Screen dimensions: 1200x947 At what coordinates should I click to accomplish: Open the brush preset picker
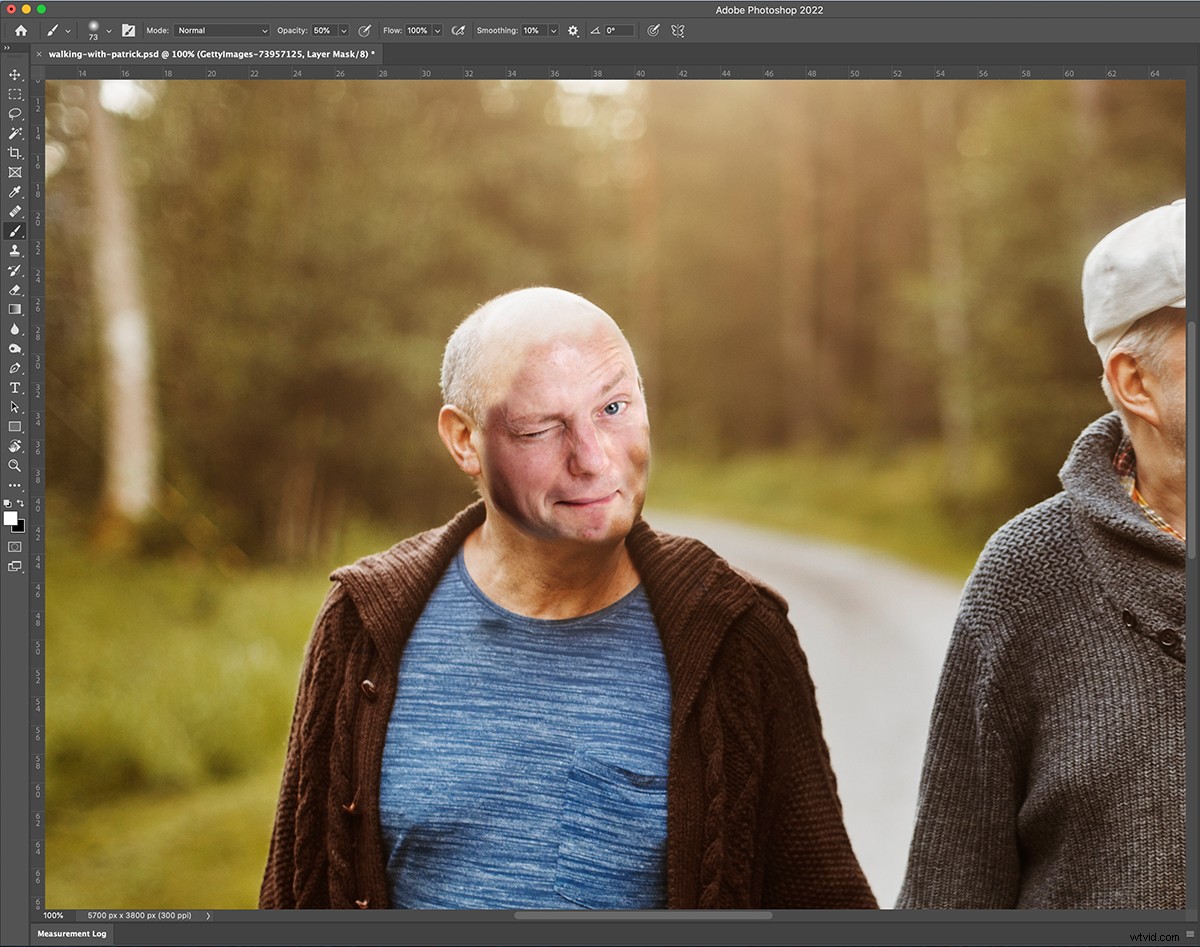pyautogui.click(x=95, y=30)
